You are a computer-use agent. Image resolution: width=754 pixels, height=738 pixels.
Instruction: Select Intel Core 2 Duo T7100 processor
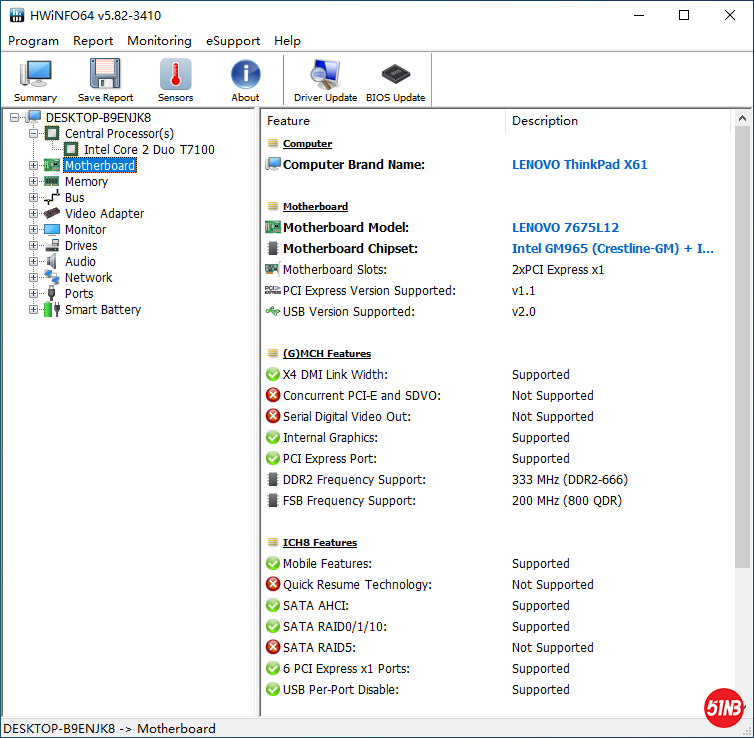point(149,150)
